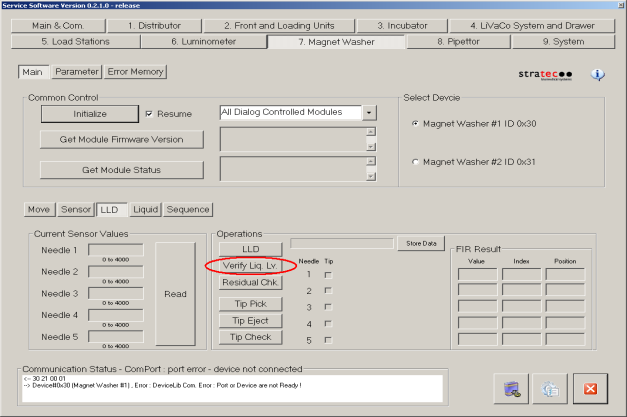Select Magnet Washer #1 ID 0x30
This screenshot has height=417, width=627.
[x=416, y=123]
